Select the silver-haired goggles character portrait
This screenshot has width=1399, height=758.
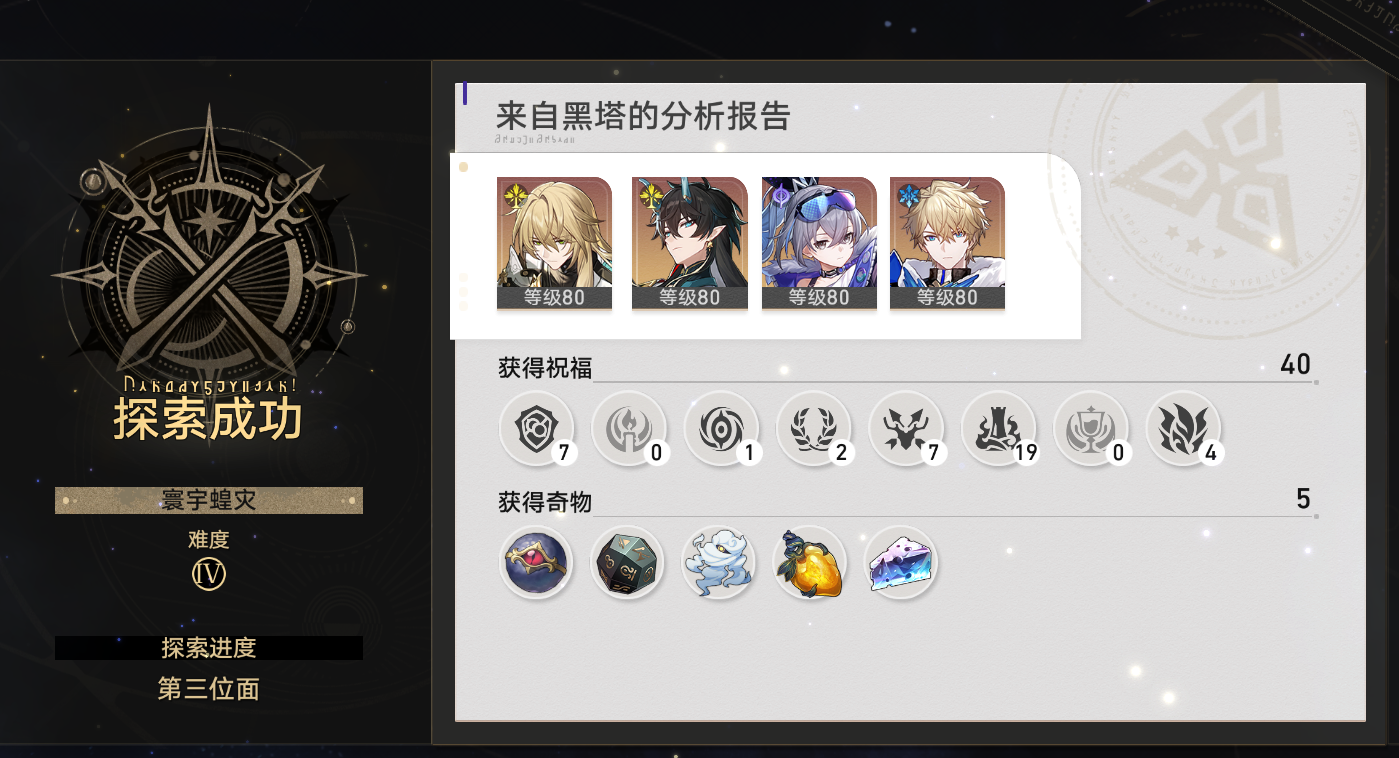[x=819, y=243]
